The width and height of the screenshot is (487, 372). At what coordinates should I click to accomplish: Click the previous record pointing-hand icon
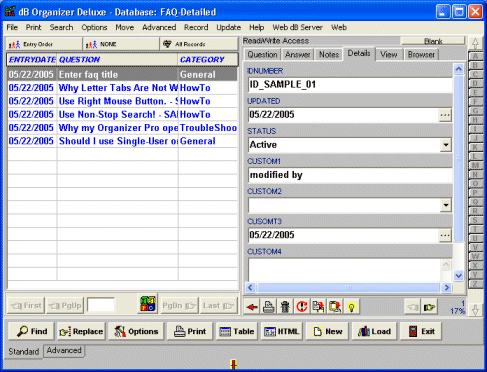point(412,307)
